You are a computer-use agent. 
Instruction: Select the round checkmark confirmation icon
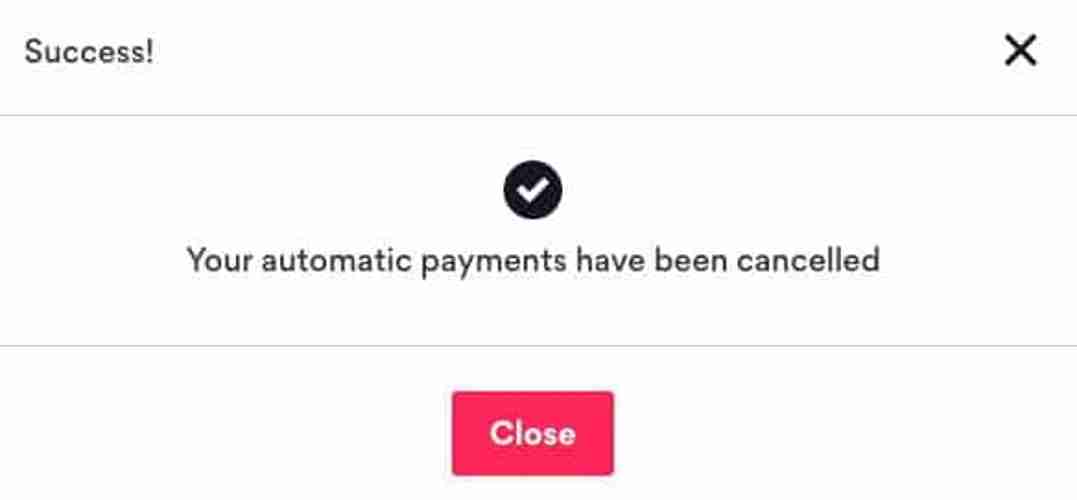click(x=533, y=190)
